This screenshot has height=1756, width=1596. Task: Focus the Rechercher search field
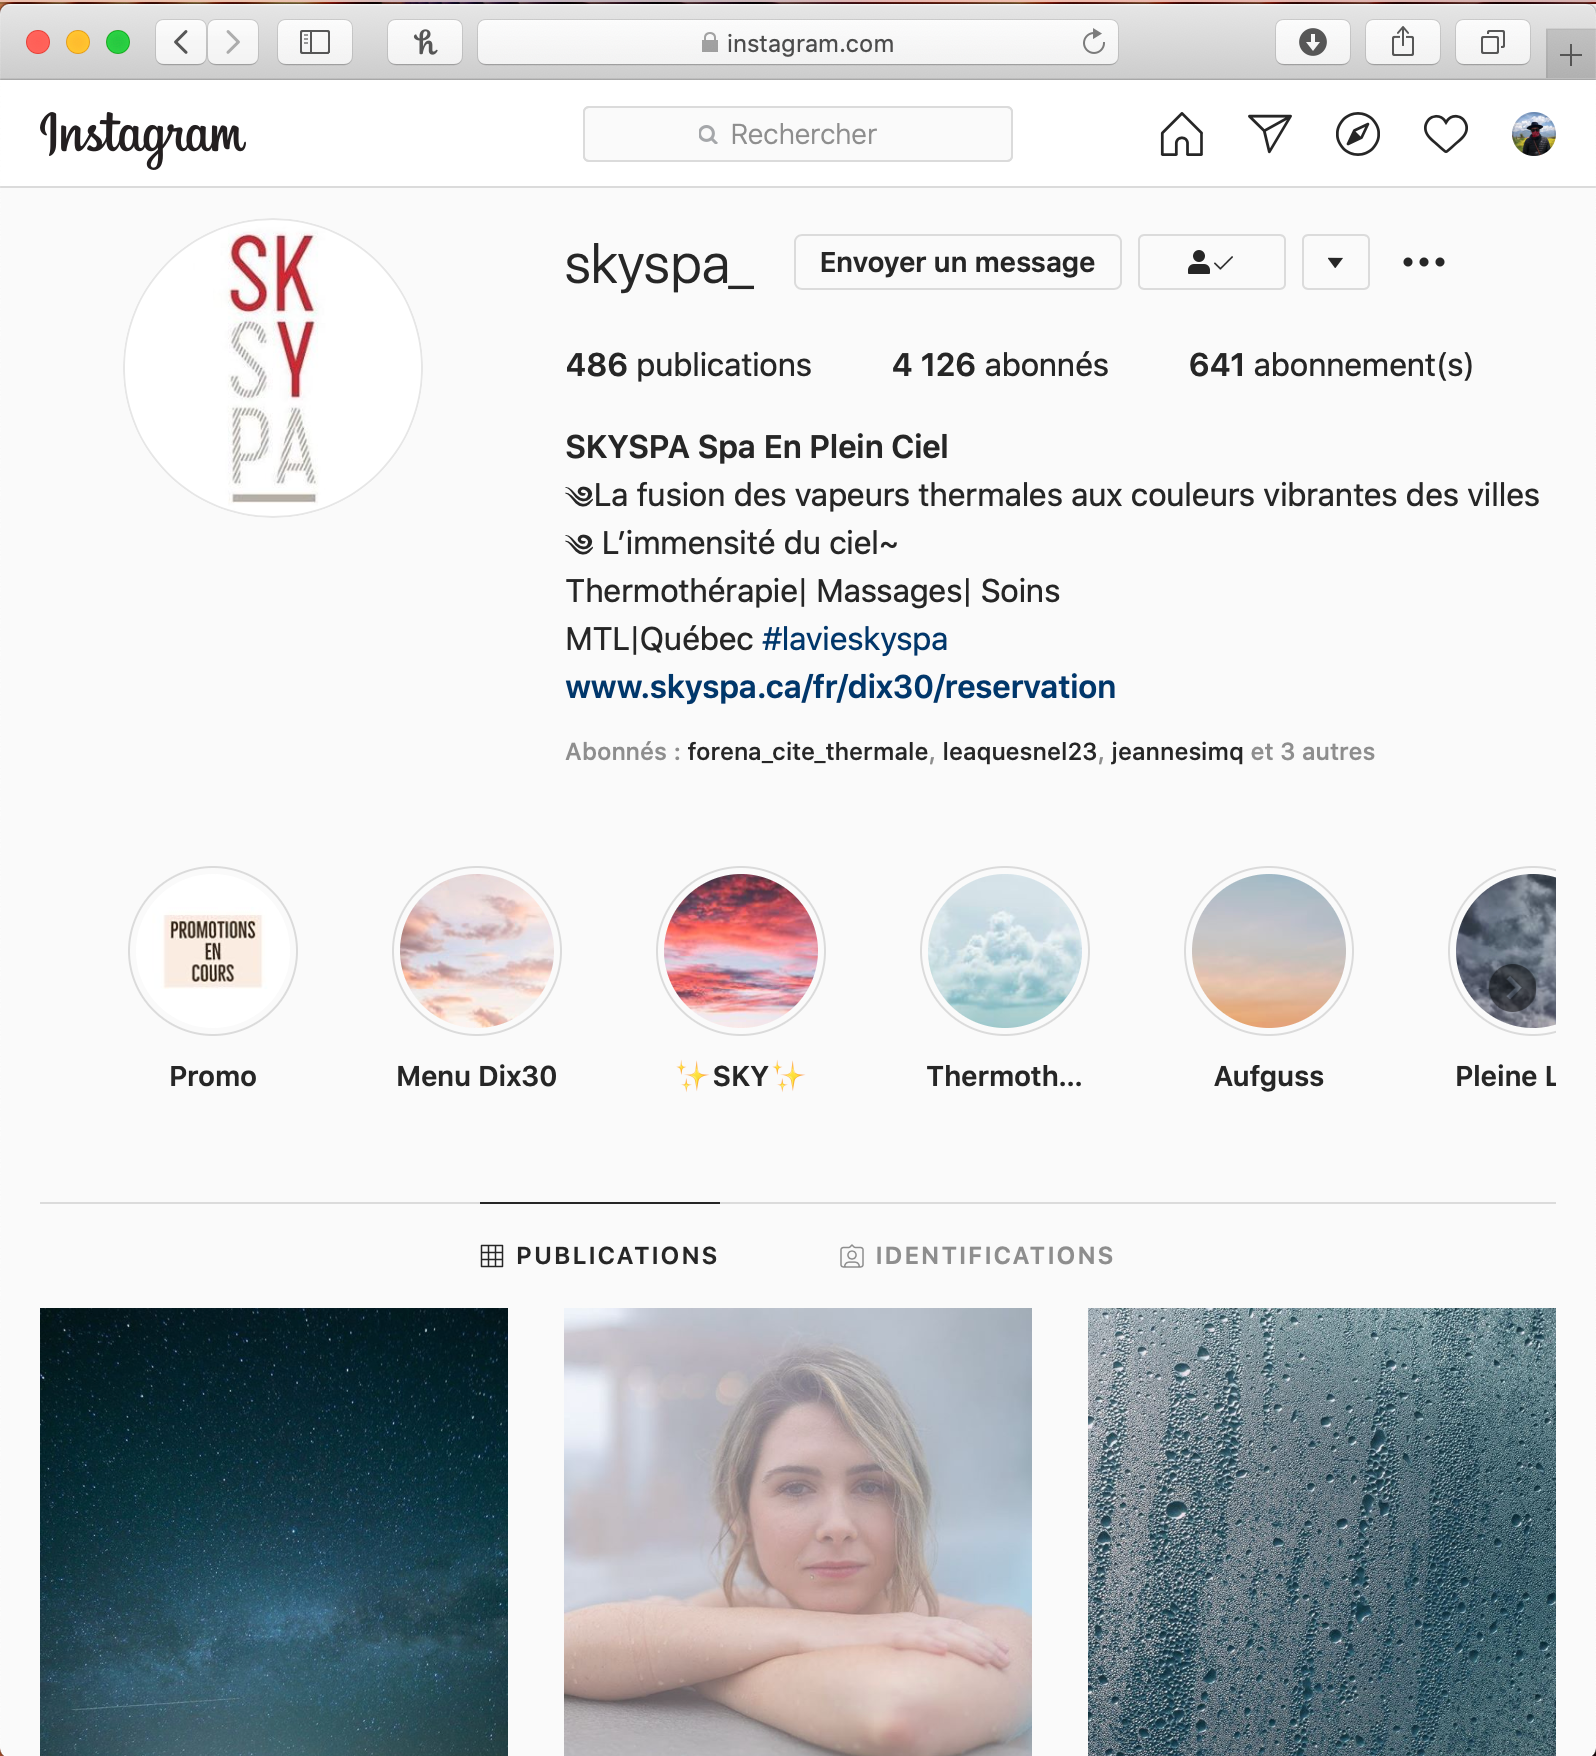pos(797,134)
